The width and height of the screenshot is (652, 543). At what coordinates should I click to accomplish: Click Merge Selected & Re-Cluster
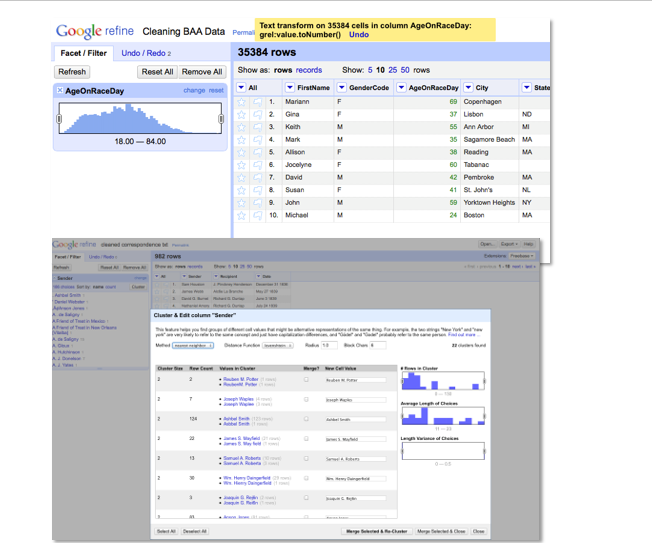click(x=377, y=531)
